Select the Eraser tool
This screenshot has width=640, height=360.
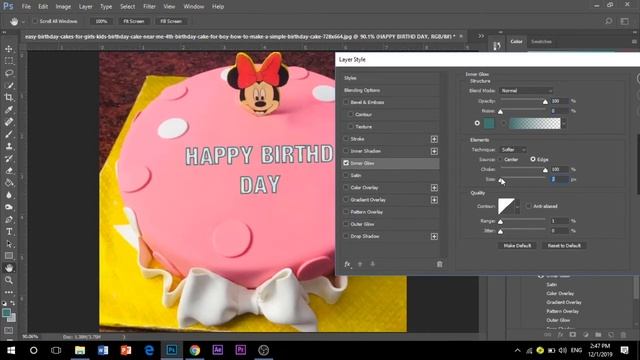tap(9, 171)
